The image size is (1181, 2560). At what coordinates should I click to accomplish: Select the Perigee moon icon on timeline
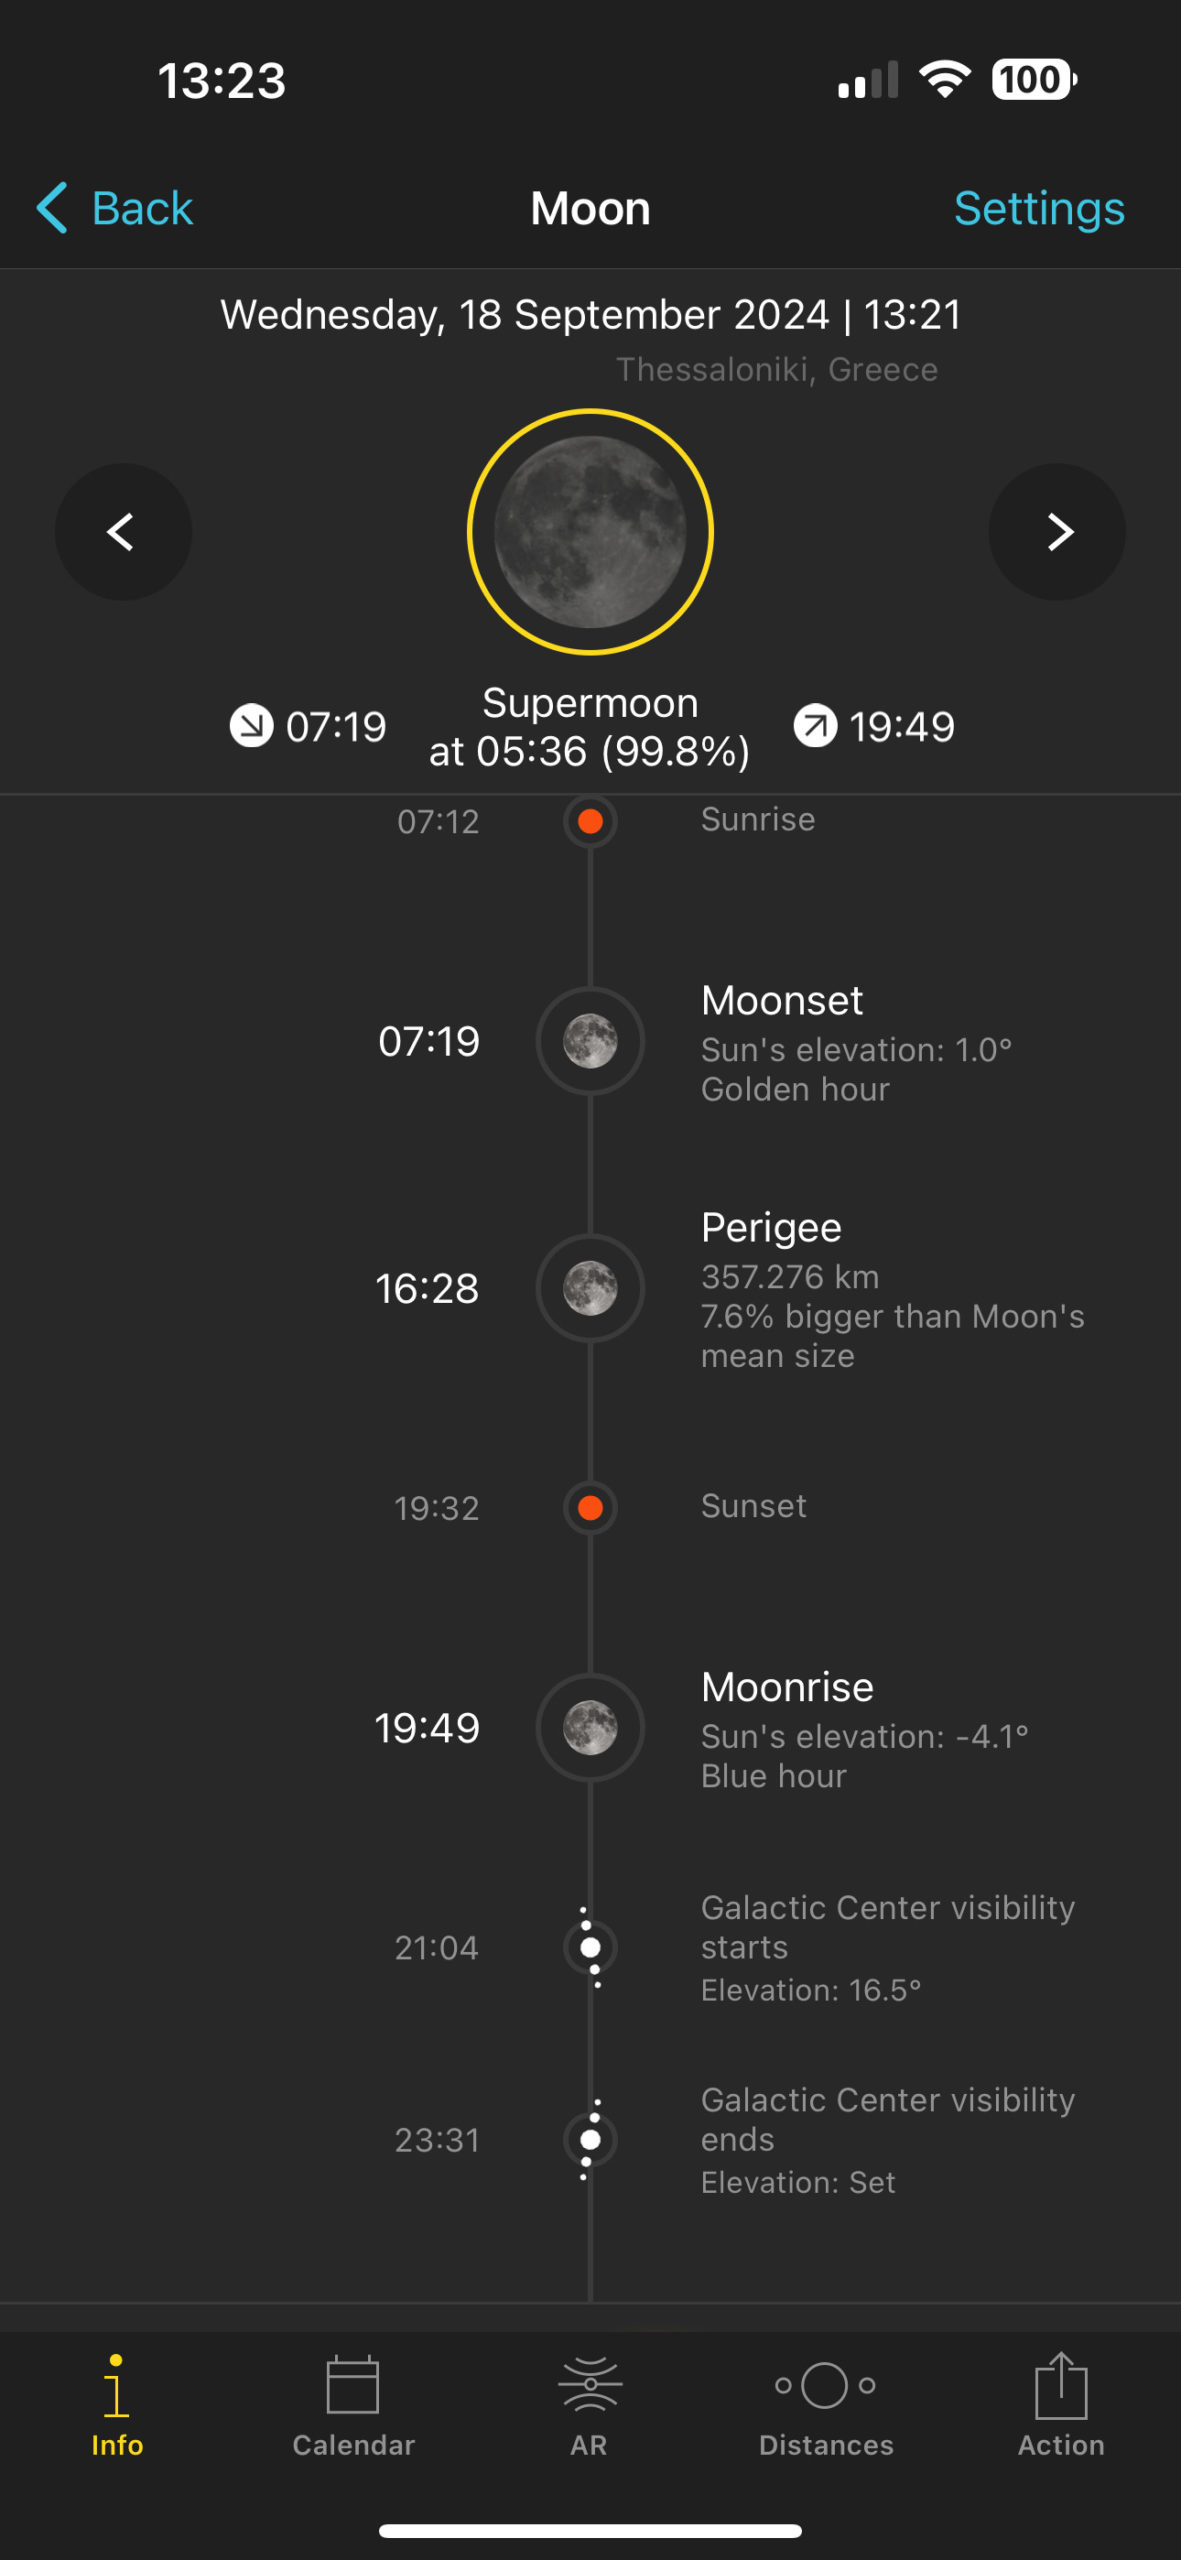pos(590,1288)
